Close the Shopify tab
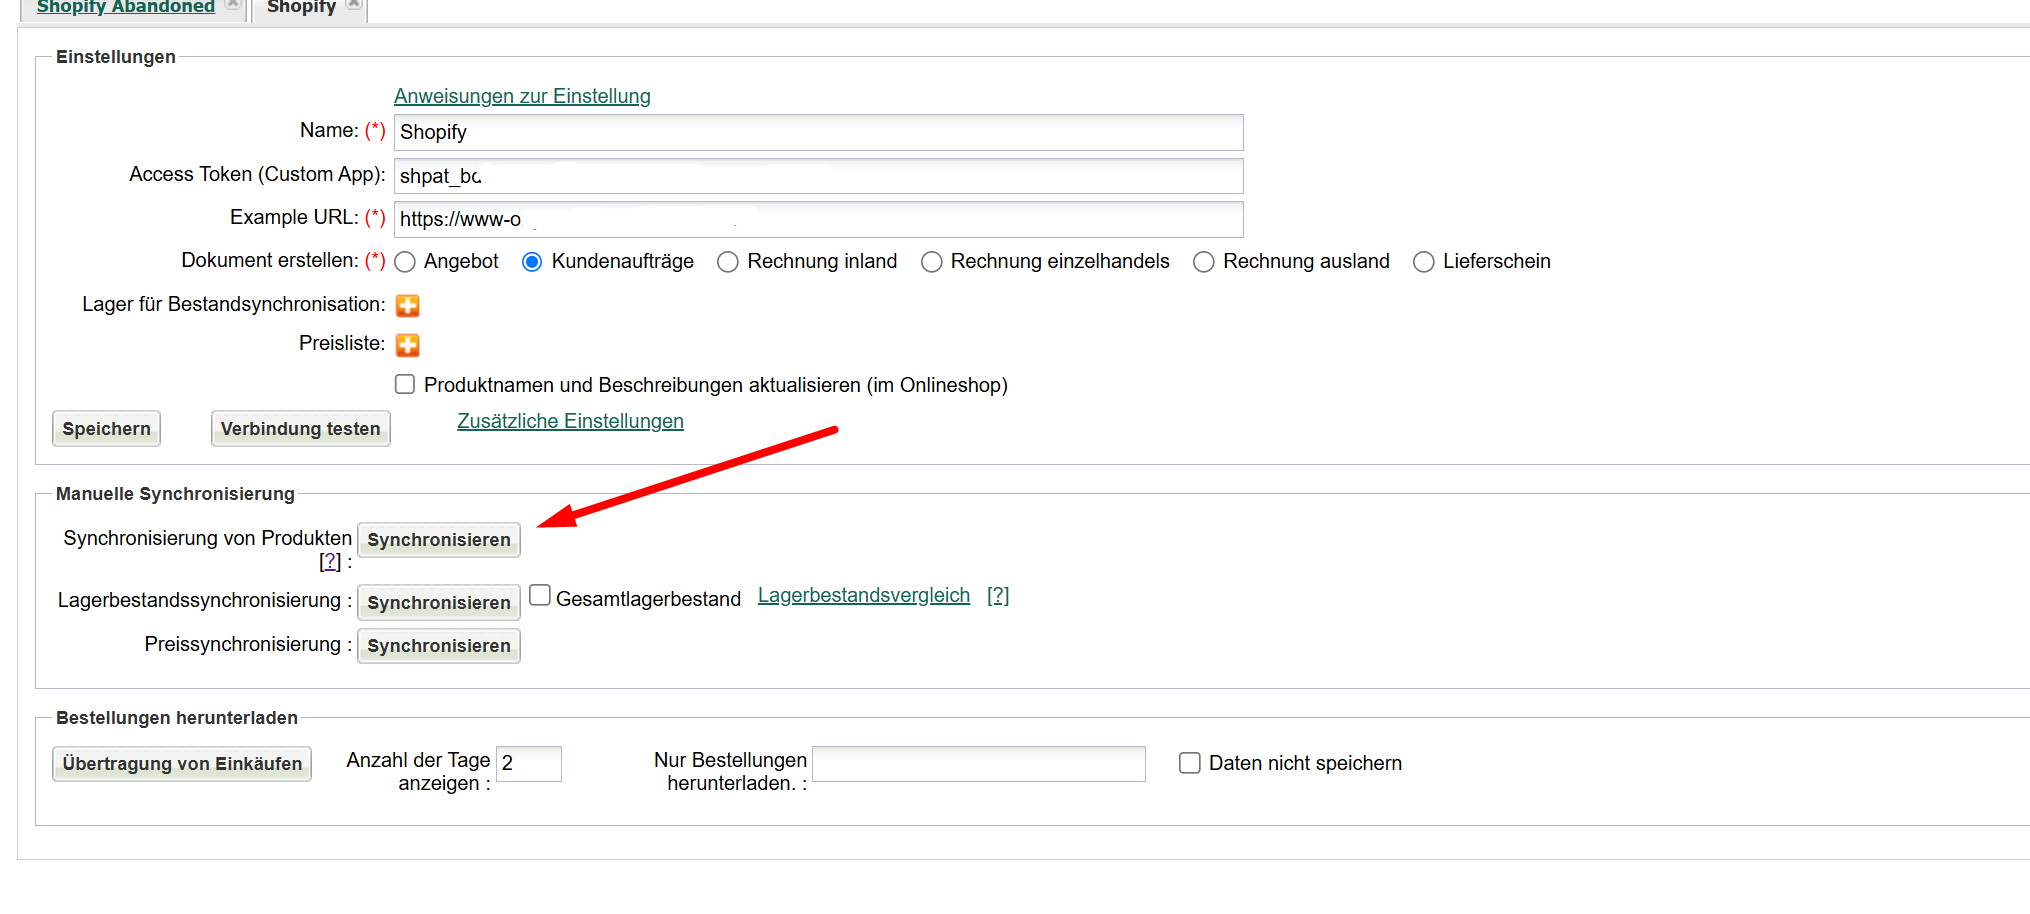 (x=353, y=4)
